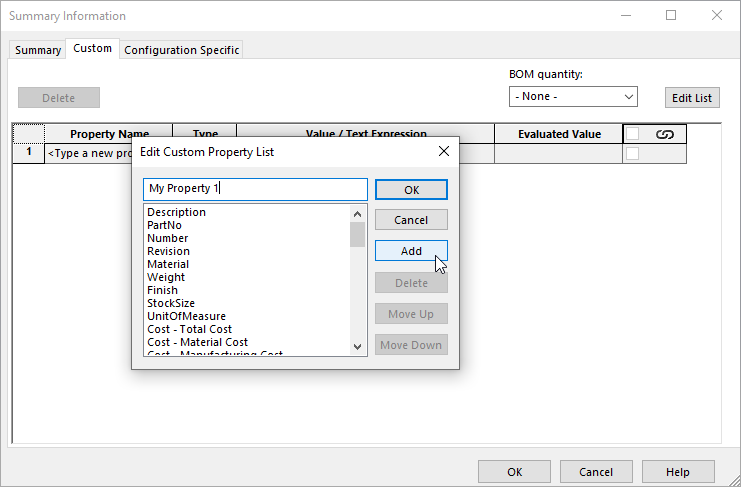The width and height of the screenshot is (741, 487).
Task: Close the Summary Information window
Action: pos(716,15)
